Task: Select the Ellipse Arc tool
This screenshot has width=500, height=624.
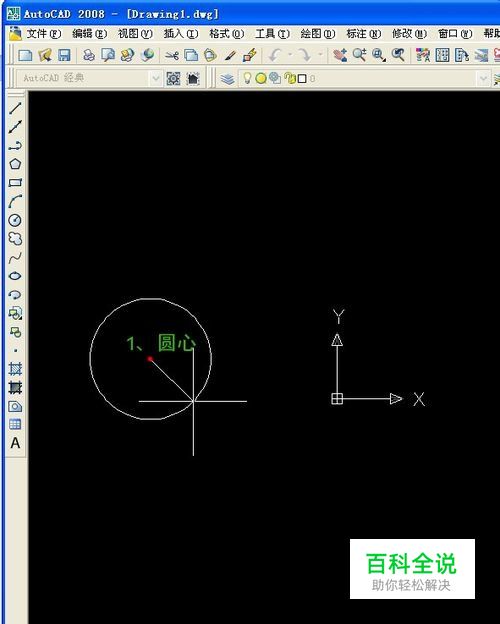Action: (x=15, y=294)
